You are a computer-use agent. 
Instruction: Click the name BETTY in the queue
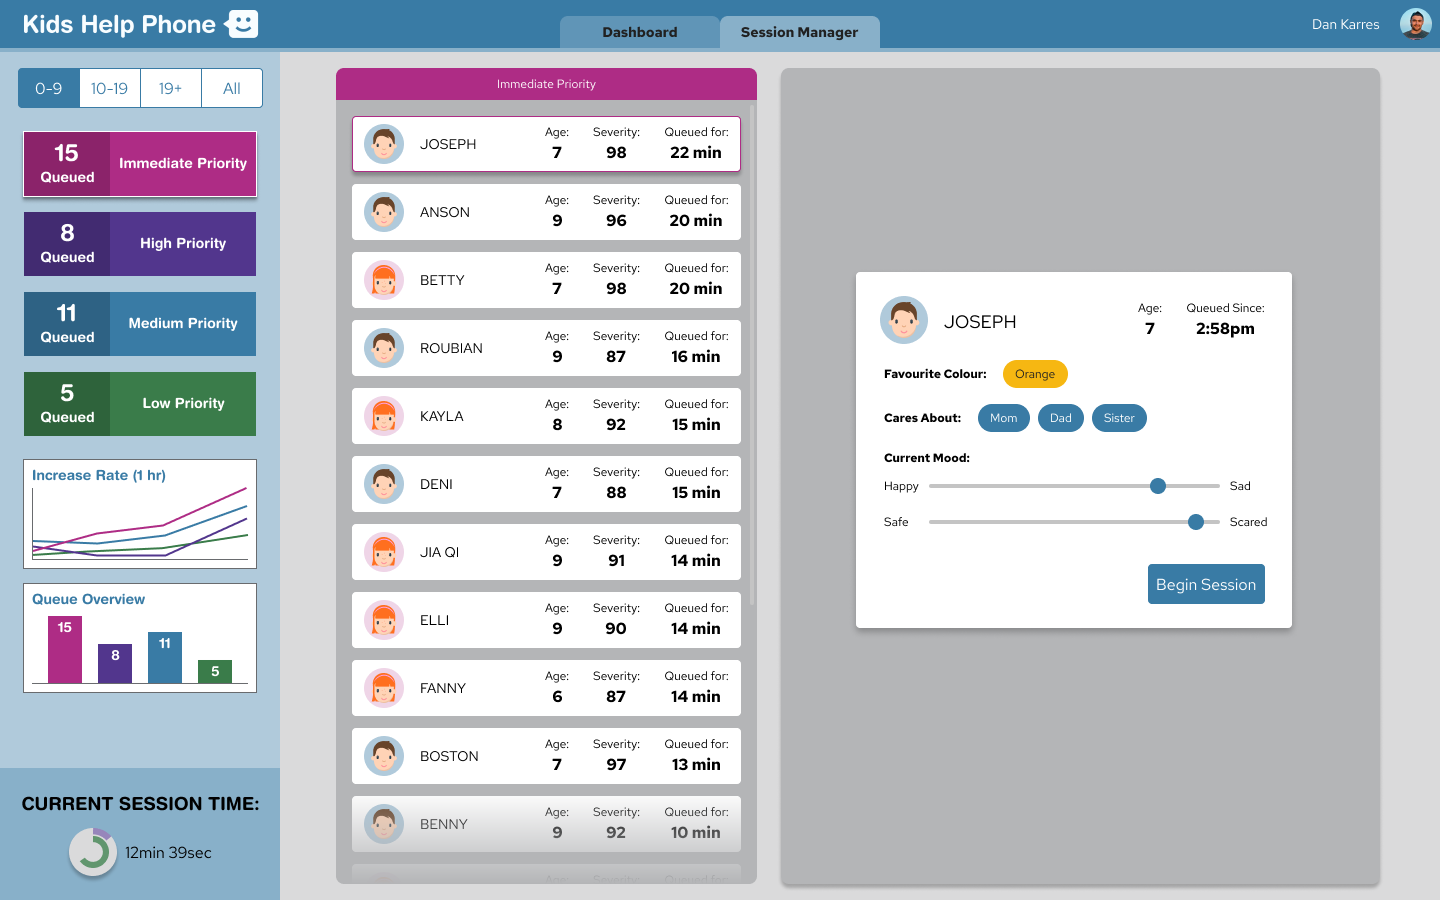pos(442,280)
